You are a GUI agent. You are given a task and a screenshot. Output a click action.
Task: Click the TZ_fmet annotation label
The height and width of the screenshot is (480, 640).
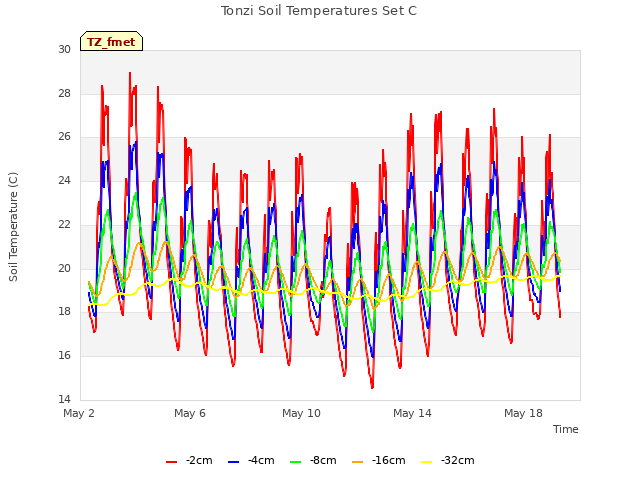tap(111, 41)
